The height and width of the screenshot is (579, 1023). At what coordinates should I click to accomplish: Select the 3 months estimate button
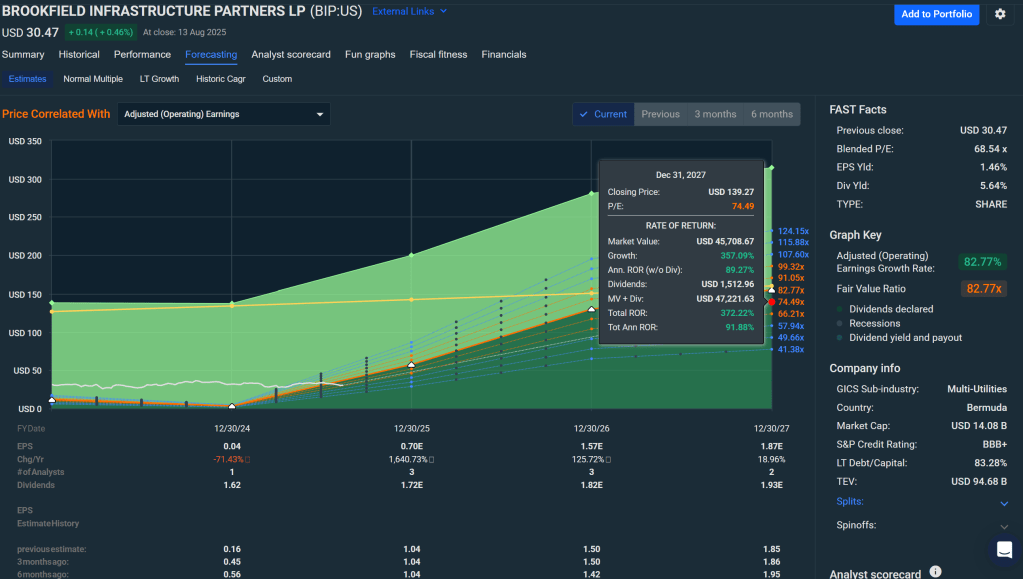[715, 114]
